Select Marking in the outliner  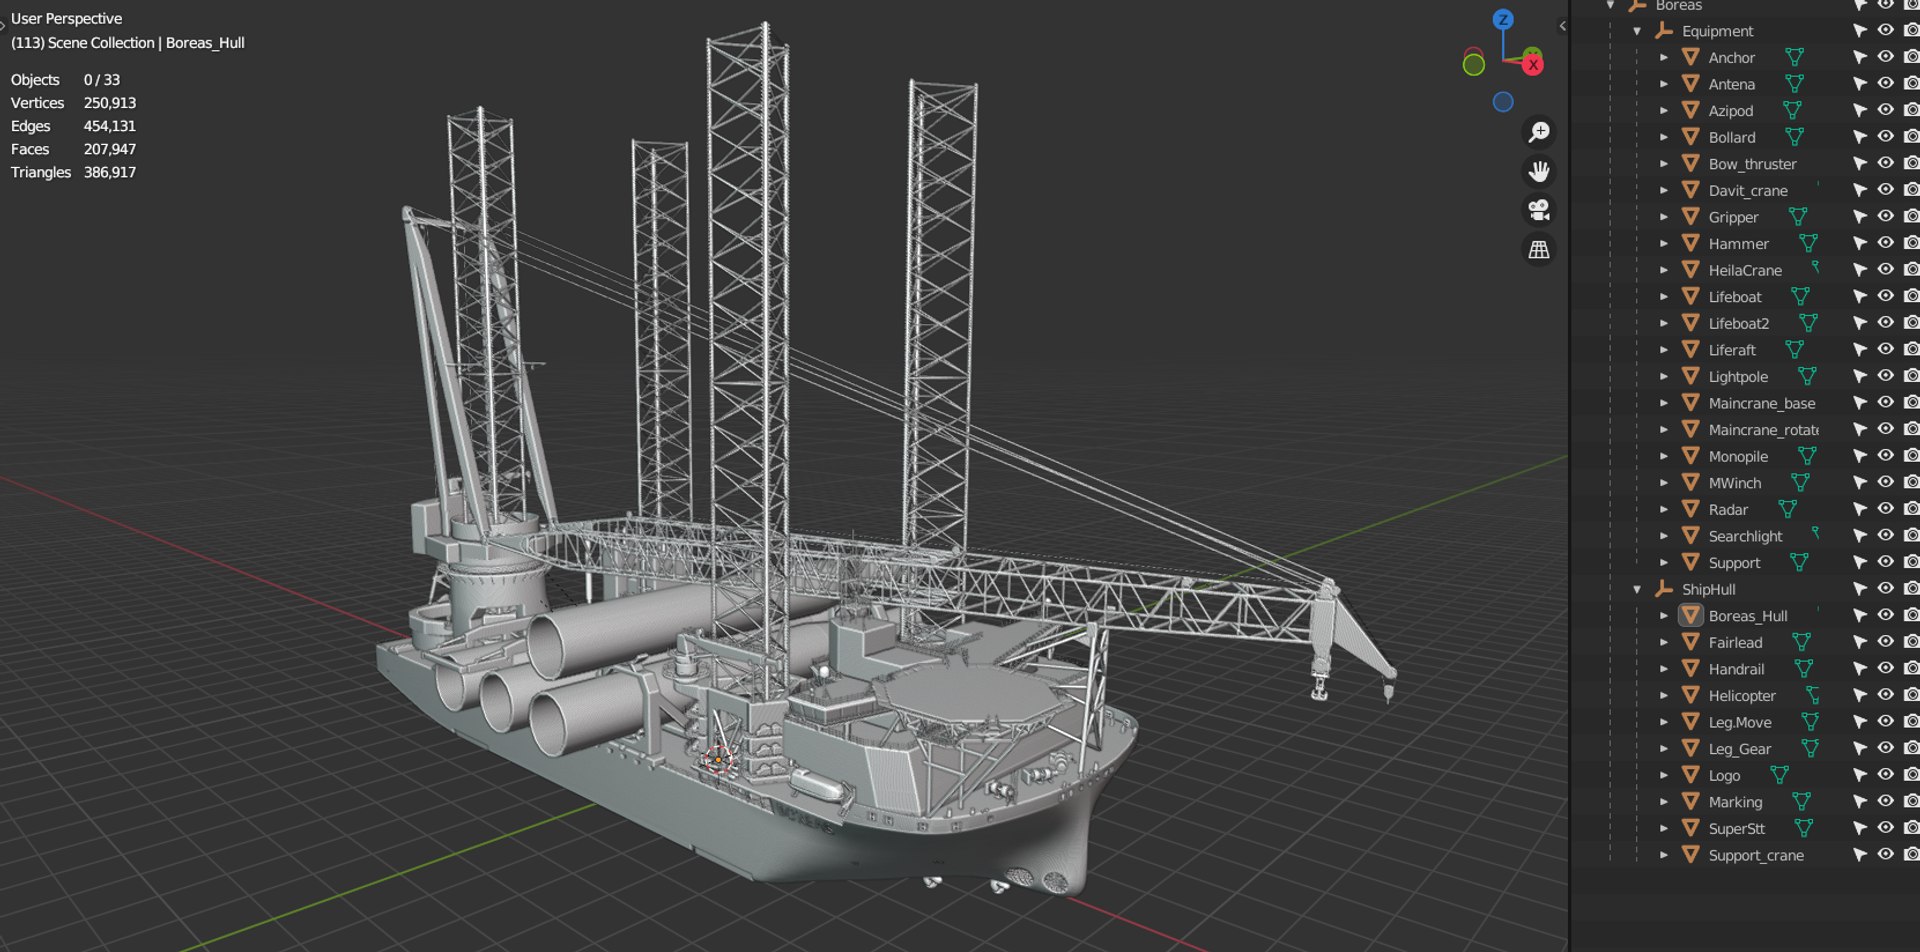coord(1735,802)
